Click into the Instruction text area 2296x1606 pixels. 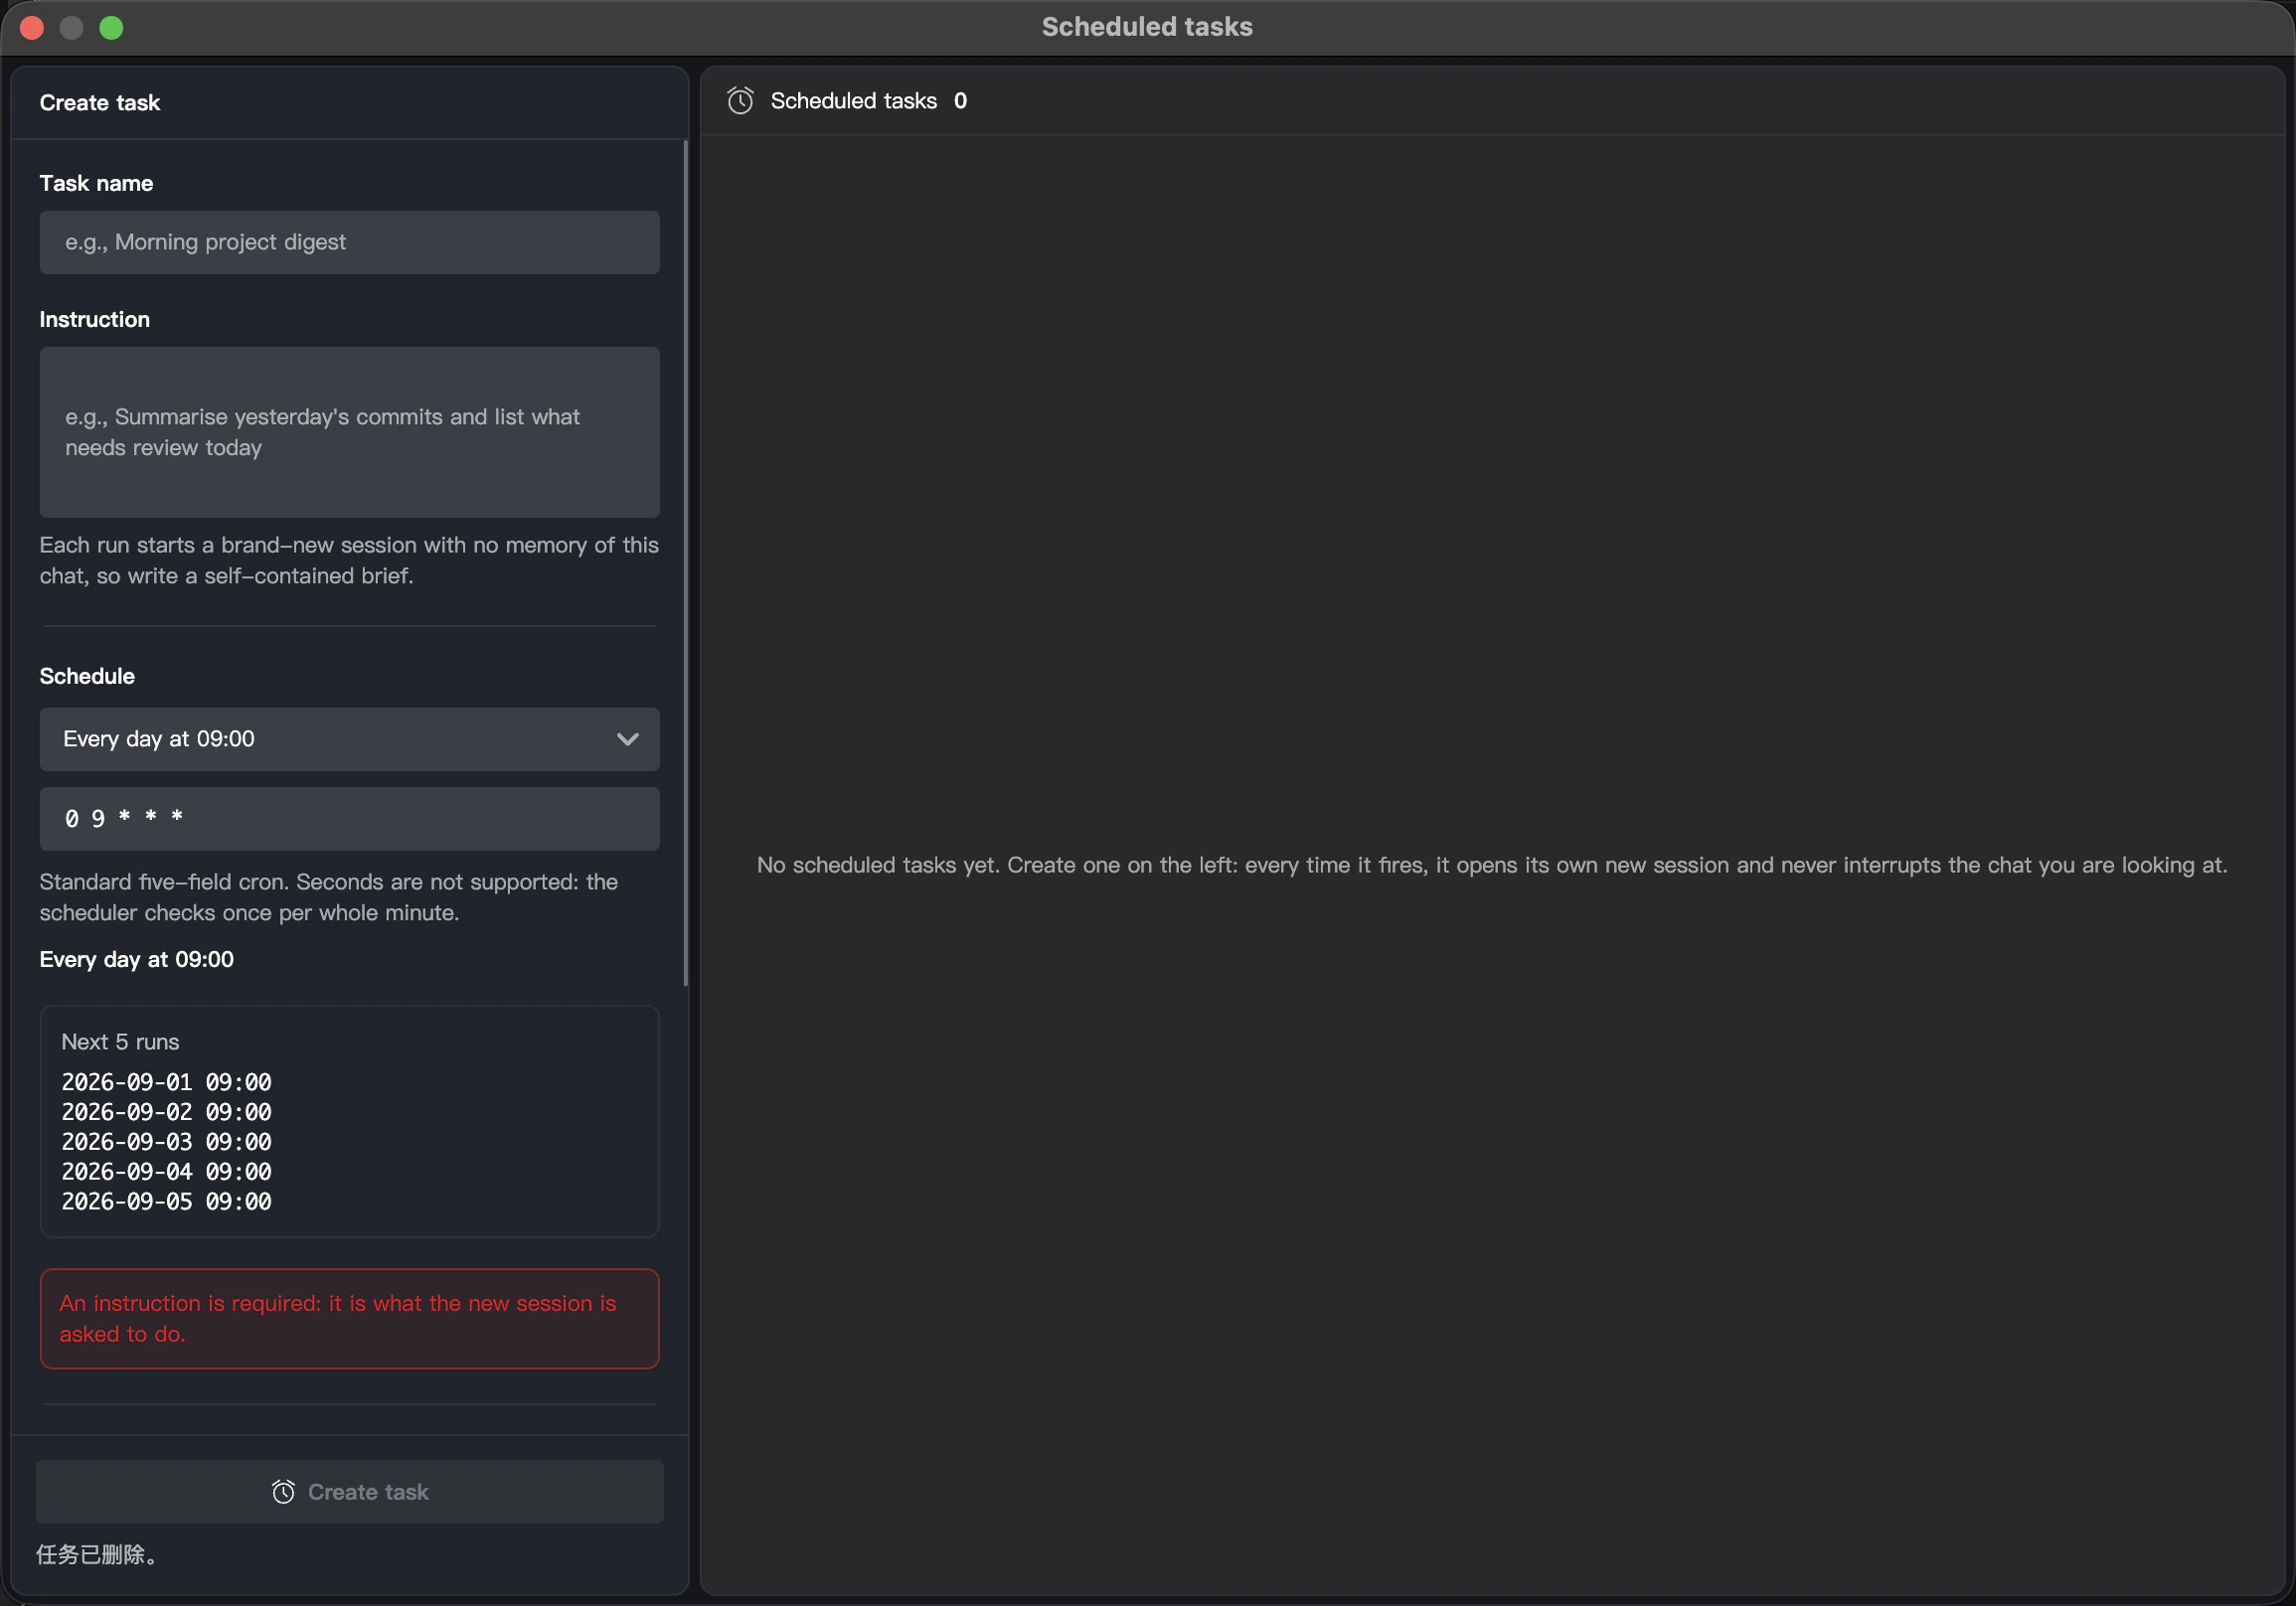click(349, 432)
